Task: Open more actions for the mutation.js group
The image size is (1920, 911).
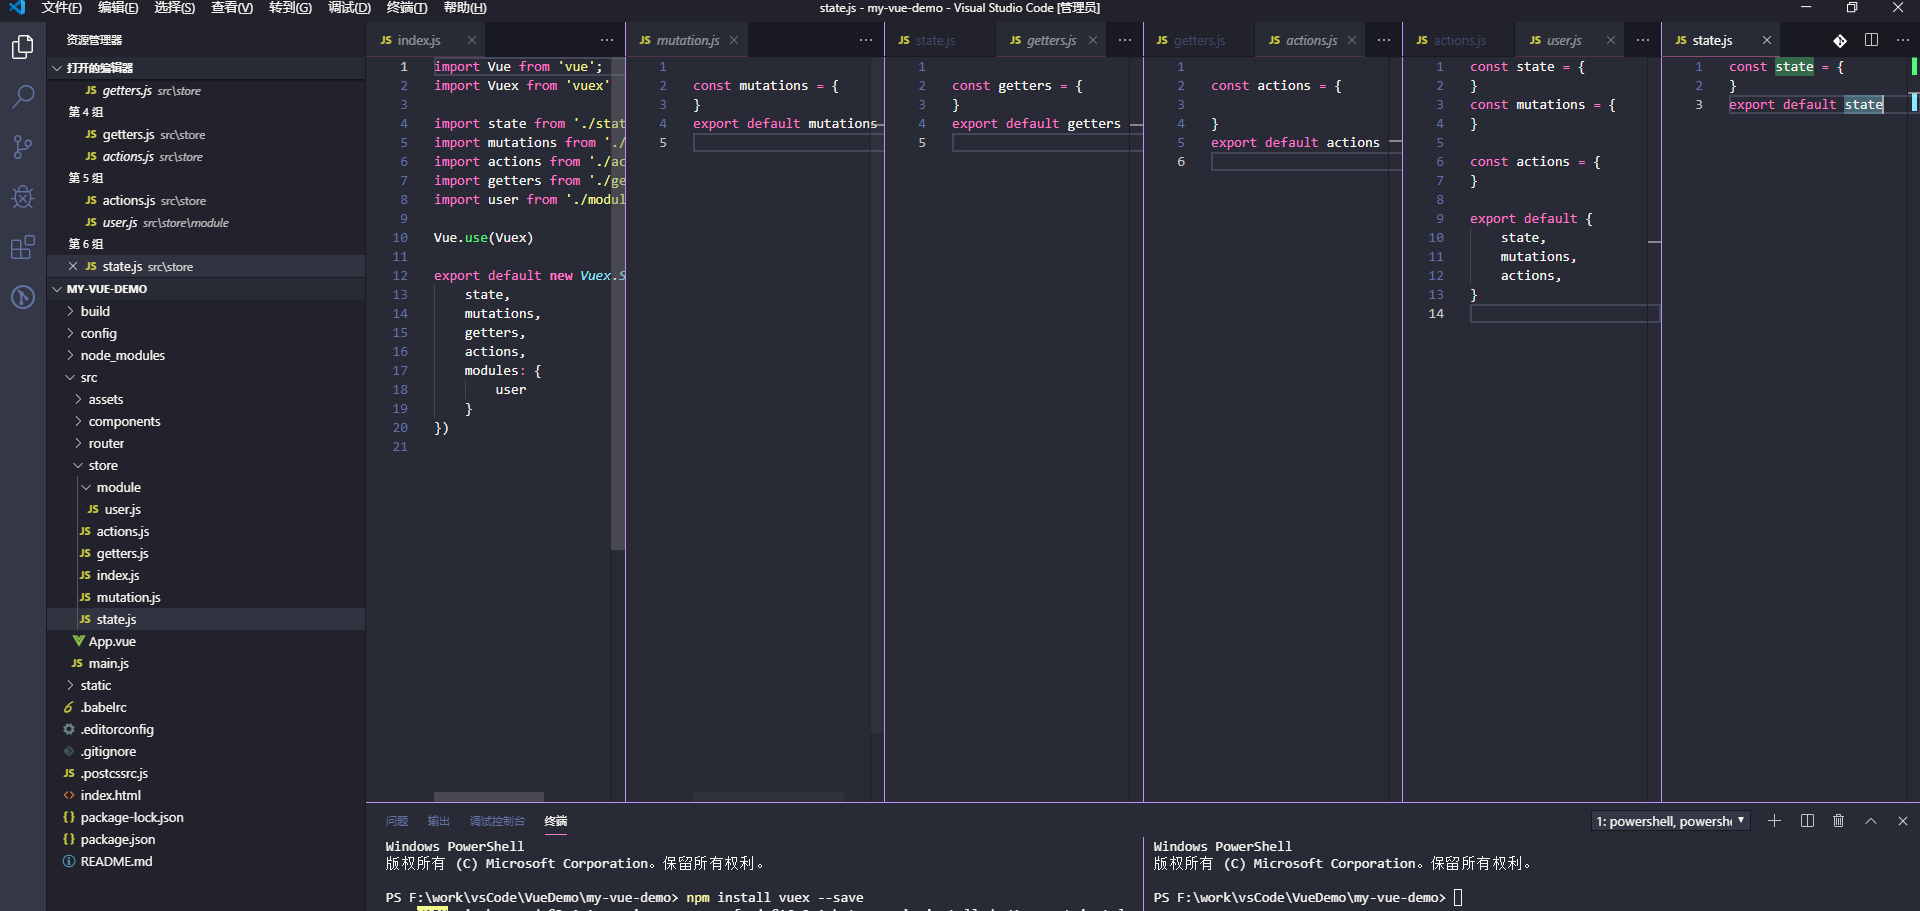Action: click(866, 40)
